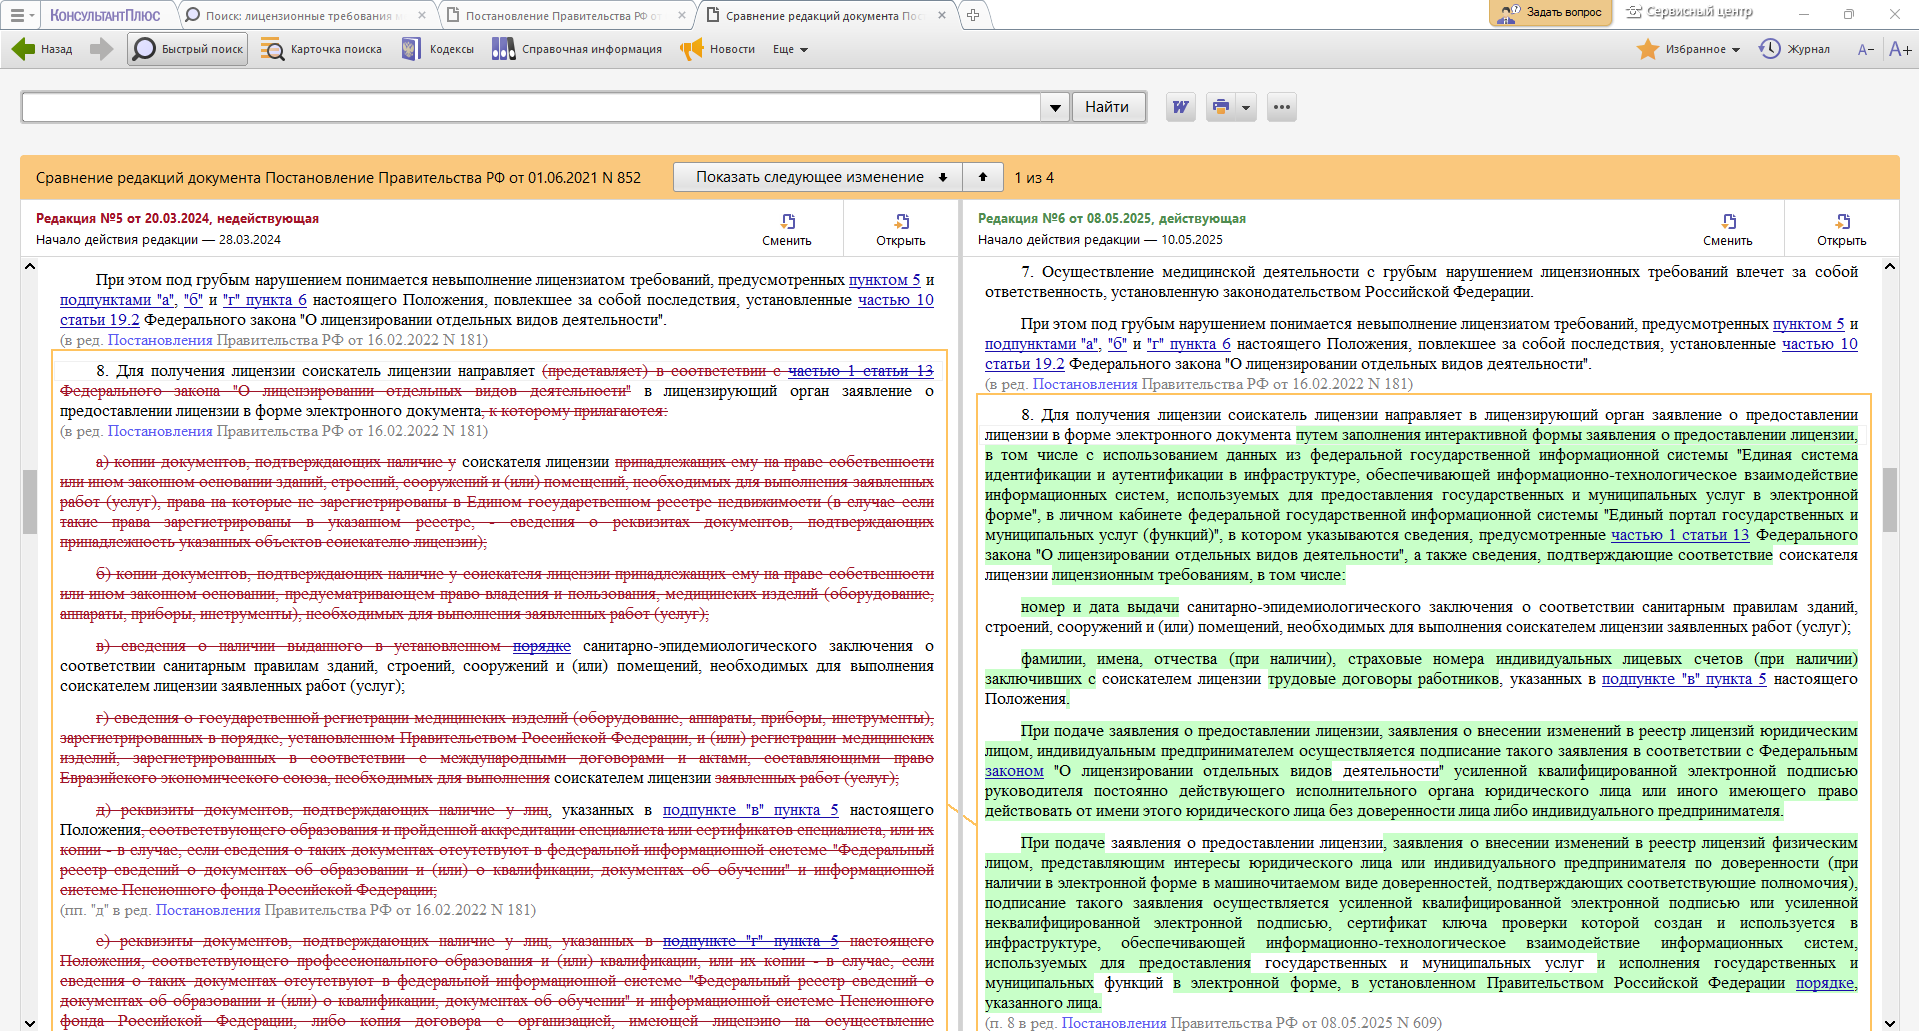Follow статьи 19.2 link in left pane
1919x1031 pixels.
pyautogui.click(x=100, y=320)
